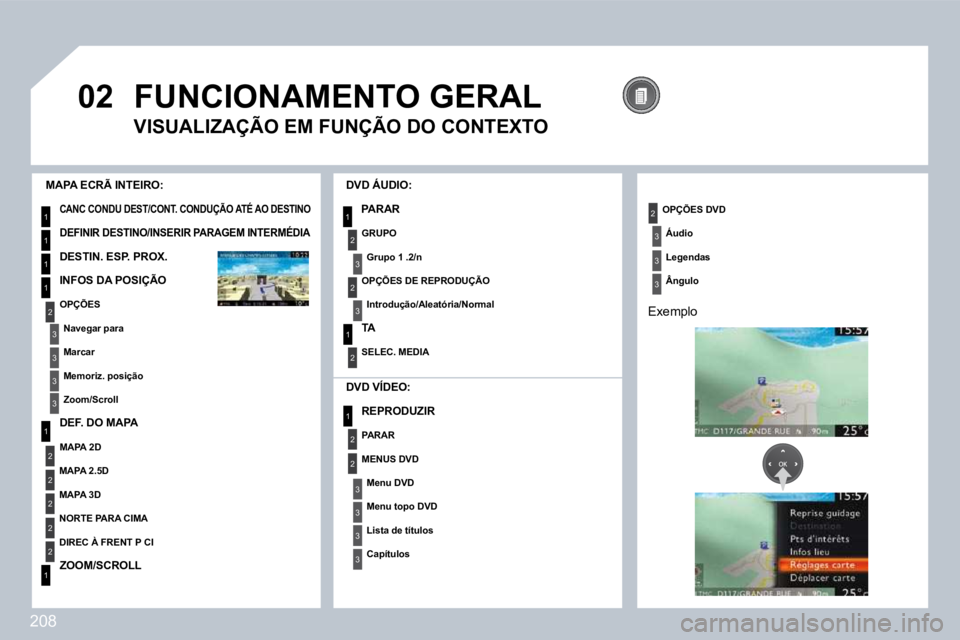Select the Memoriz. posição entry
The height and width of the screenshot is (640, 960).
103,376
